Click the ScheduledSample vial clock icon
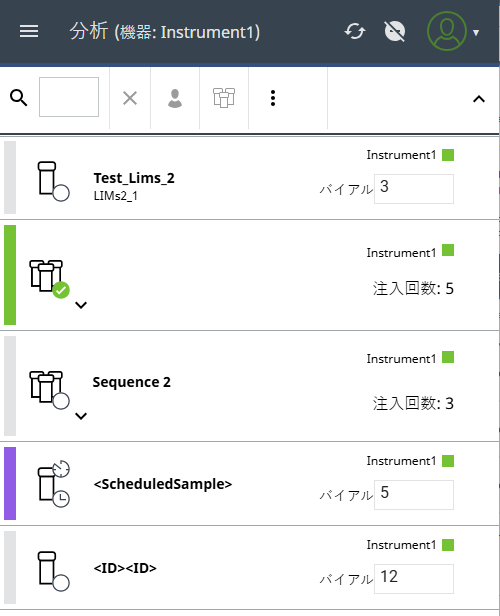 coord(53,484)
